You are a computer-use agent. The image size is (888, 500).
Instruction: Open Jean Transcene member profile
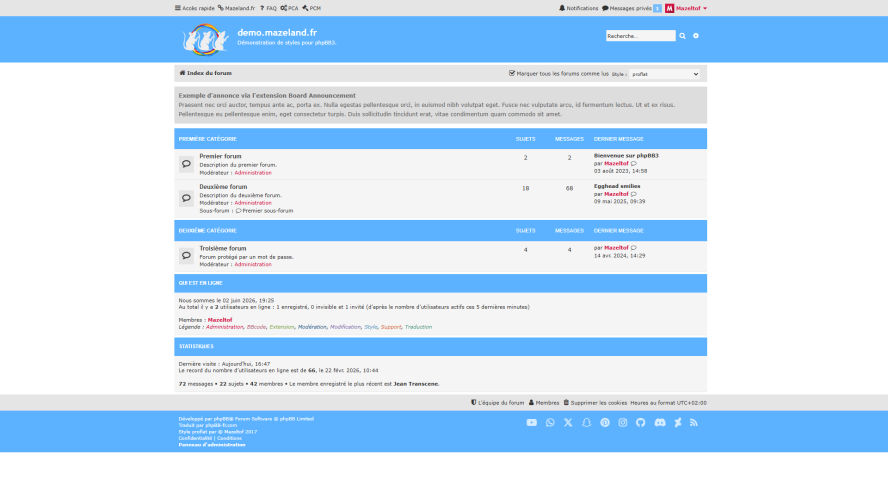[x=416, y=384]
